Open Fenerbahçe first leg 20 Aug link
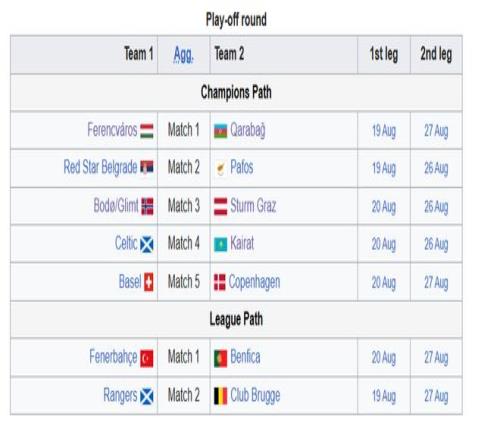Viewport: 500px width, 440px height. [x=384, y=358]
